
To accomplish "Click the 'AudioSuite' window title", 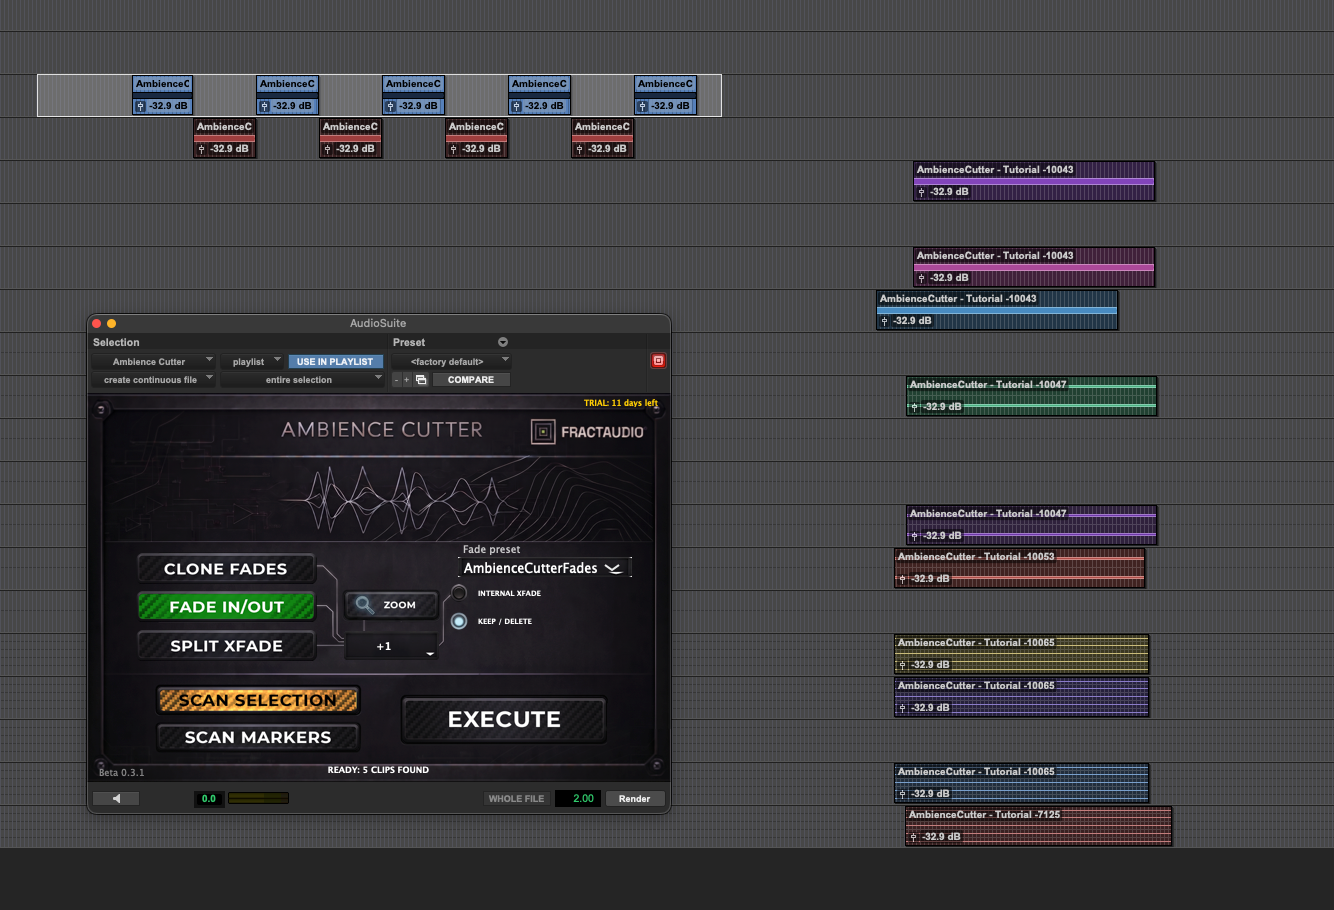I will (378, 323).
